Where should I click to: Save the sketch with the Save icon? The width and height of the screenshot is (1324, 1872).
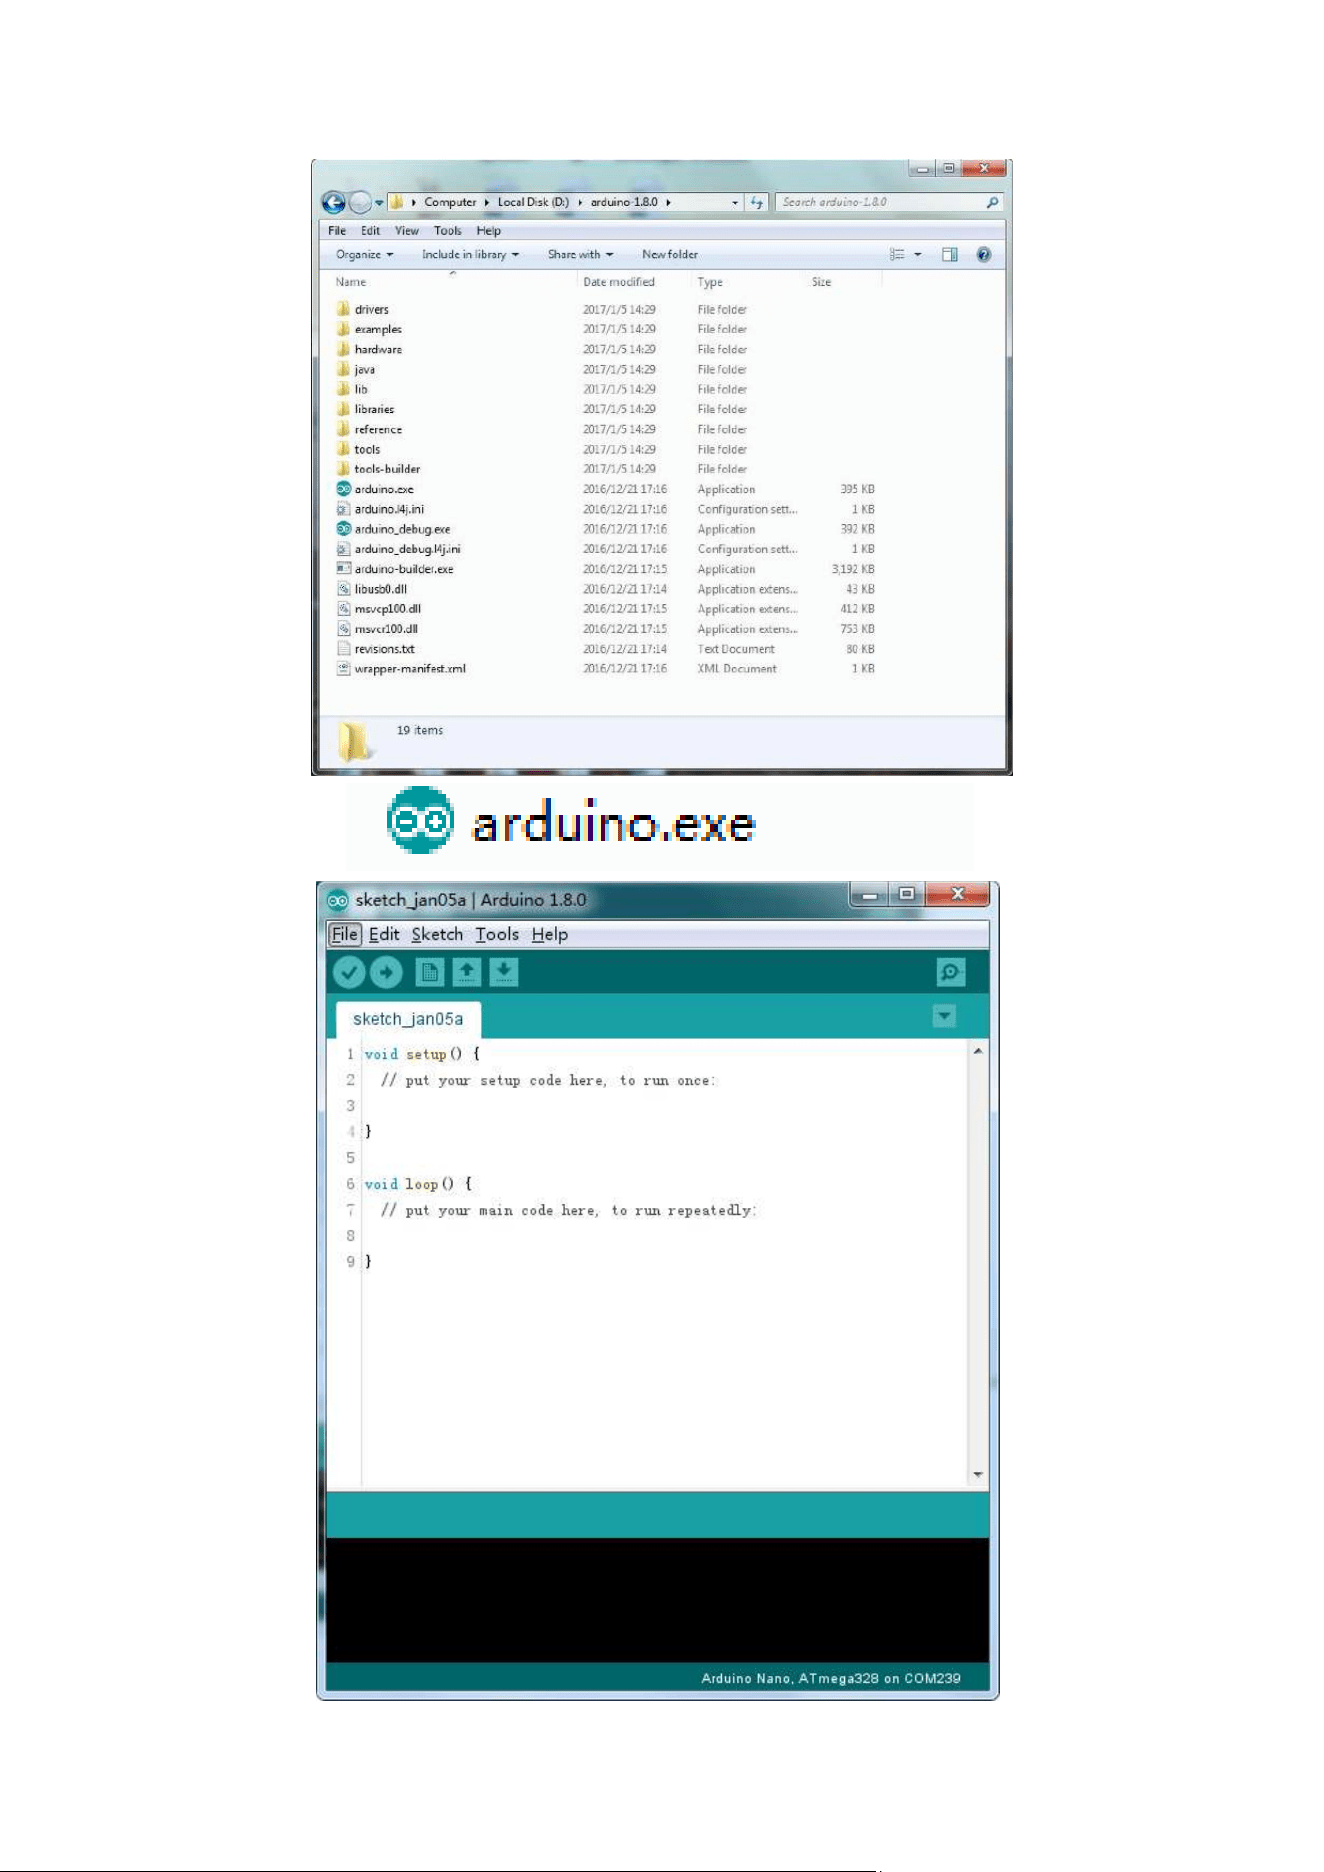[504, 972]
